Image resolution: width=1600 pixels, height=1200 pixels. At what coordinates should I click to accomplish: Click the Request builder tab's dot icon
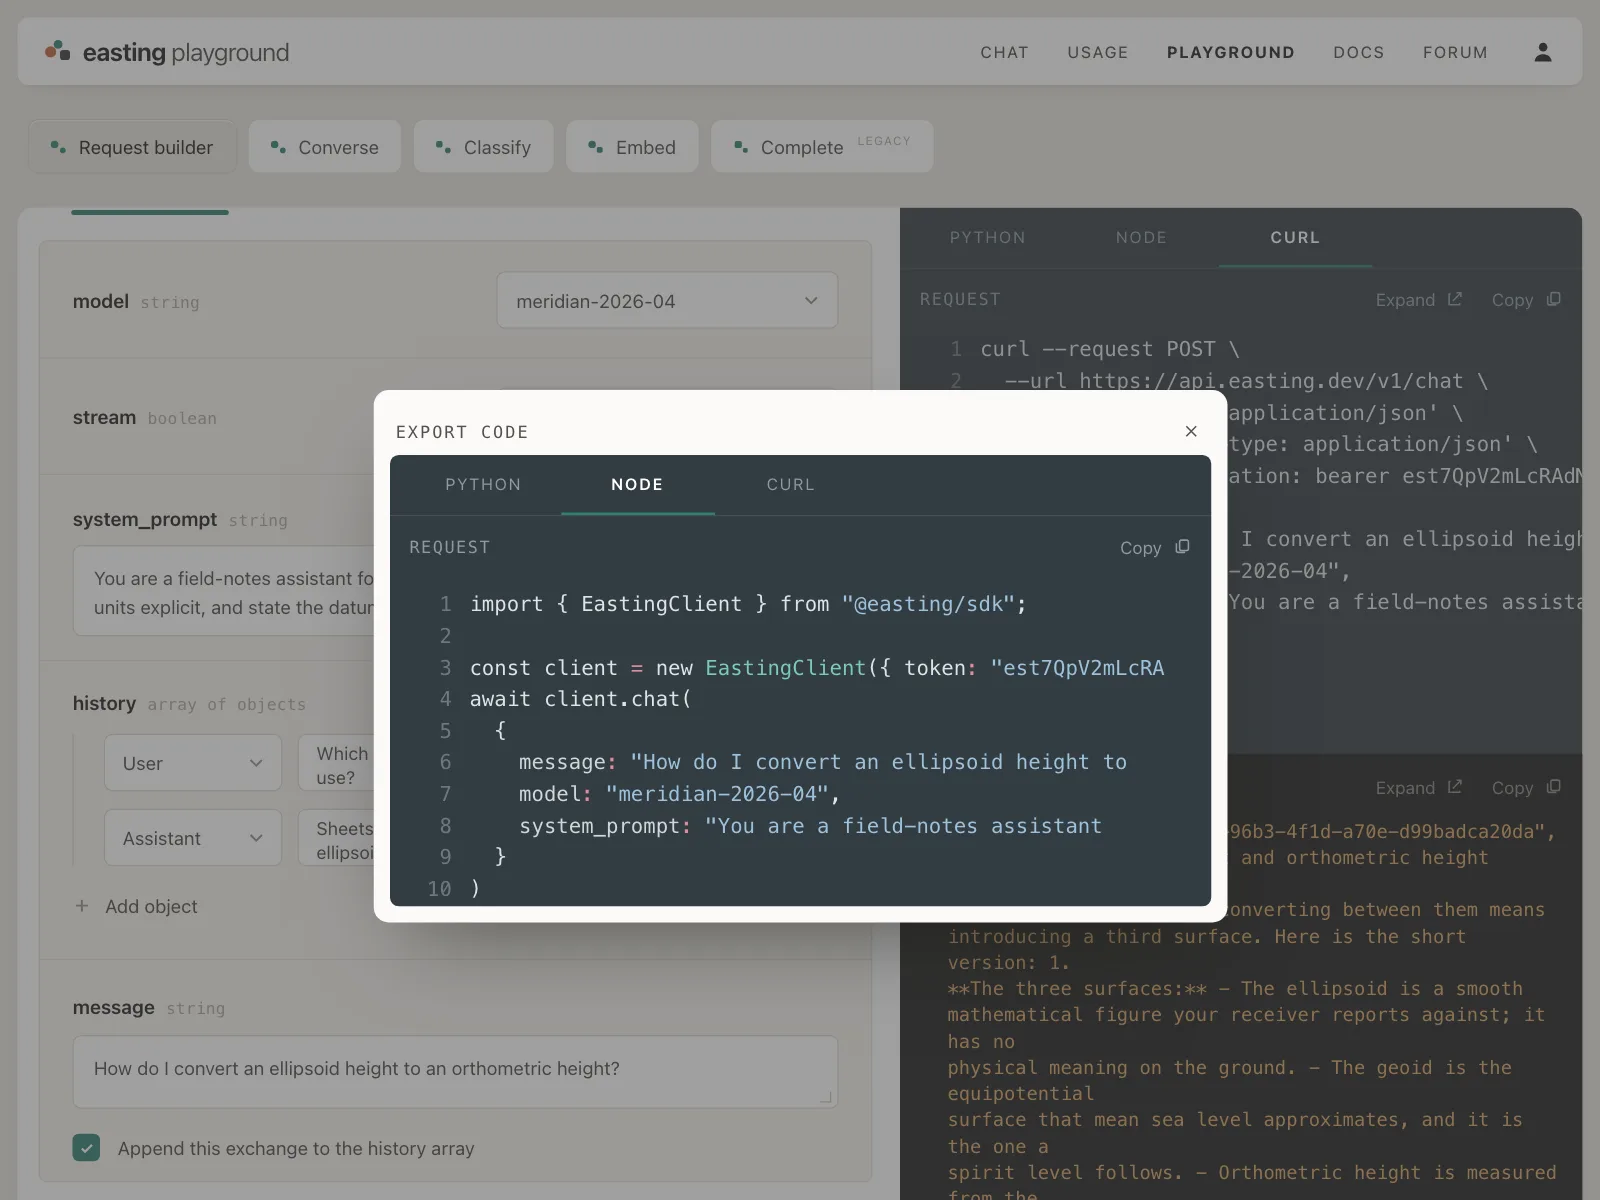tap(58, 147)
